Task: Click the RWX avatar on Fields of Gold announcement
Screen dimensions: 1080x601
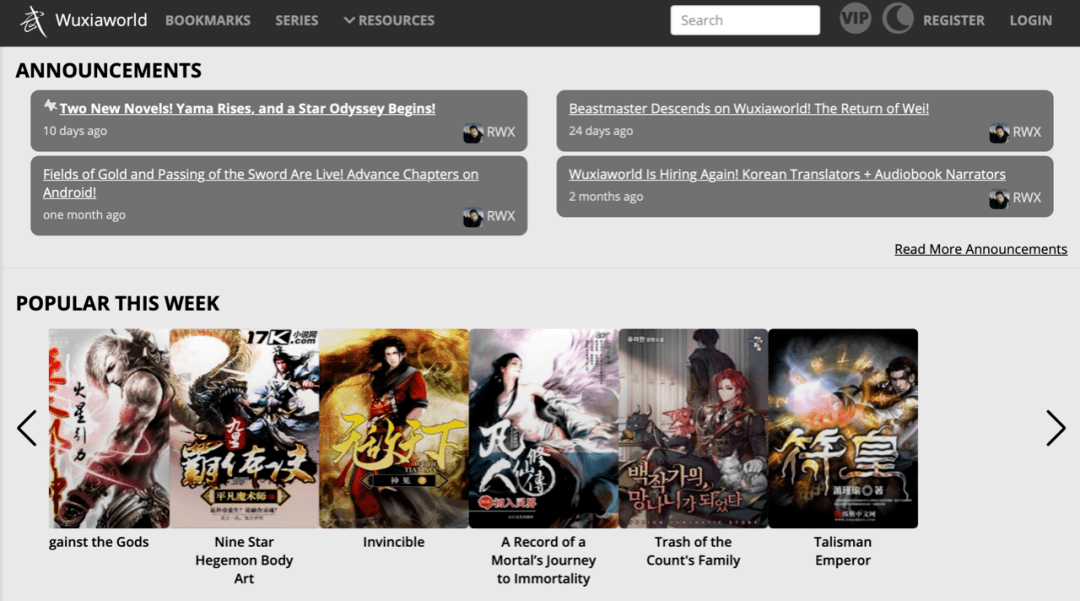Action: [x=472, y=217]
